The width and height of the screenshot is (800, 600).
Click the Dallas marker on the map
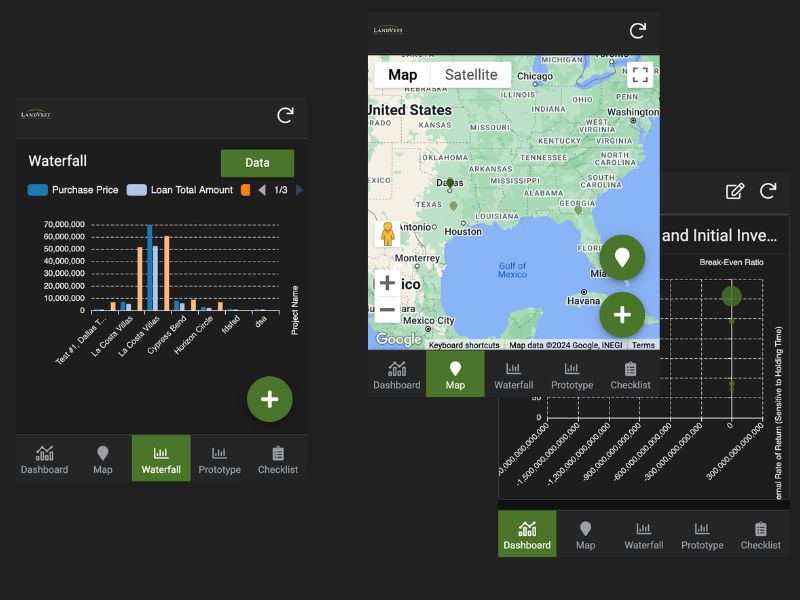[x=450, y=184]
